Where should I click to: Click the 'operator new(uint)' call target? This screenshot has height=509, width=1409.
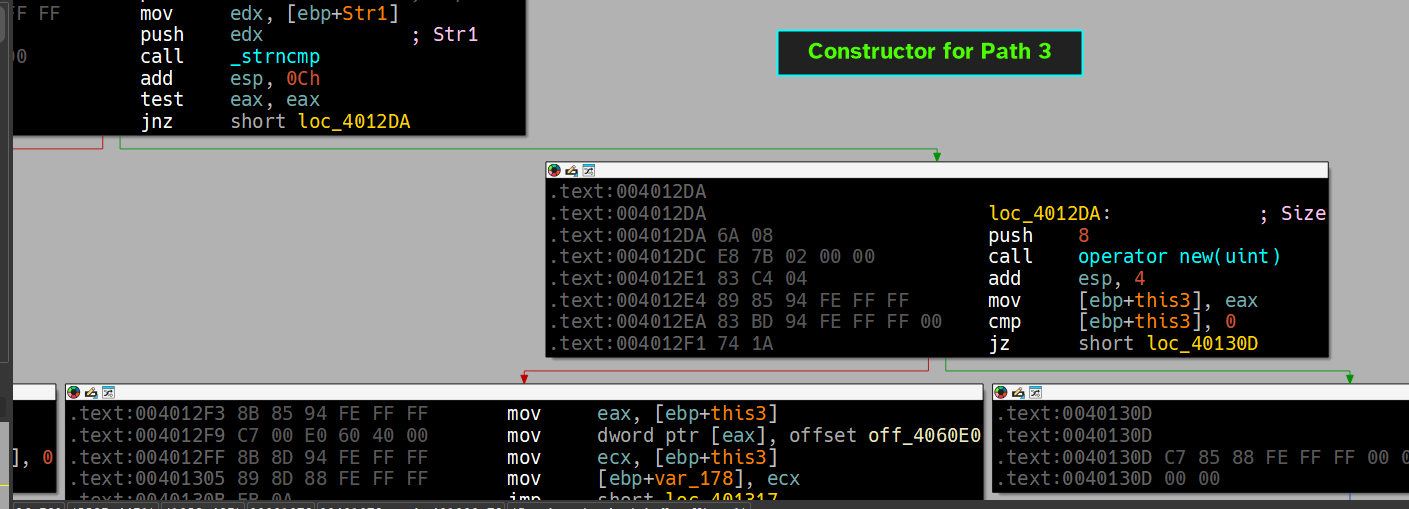pyautogui.click(x=1179, y=257)
